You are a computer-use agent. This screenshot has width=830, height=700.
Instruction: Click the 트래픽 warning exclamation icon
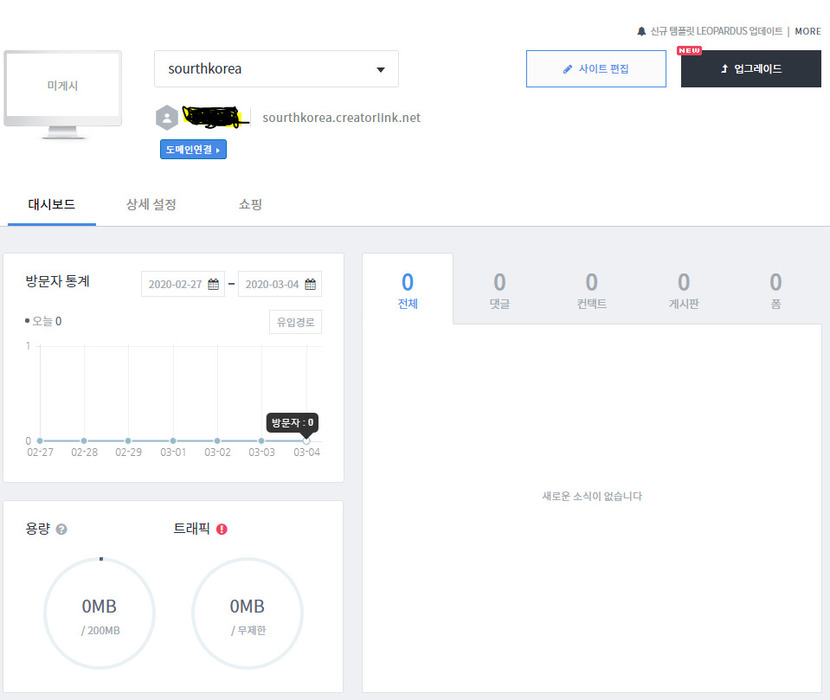[222, 529]
